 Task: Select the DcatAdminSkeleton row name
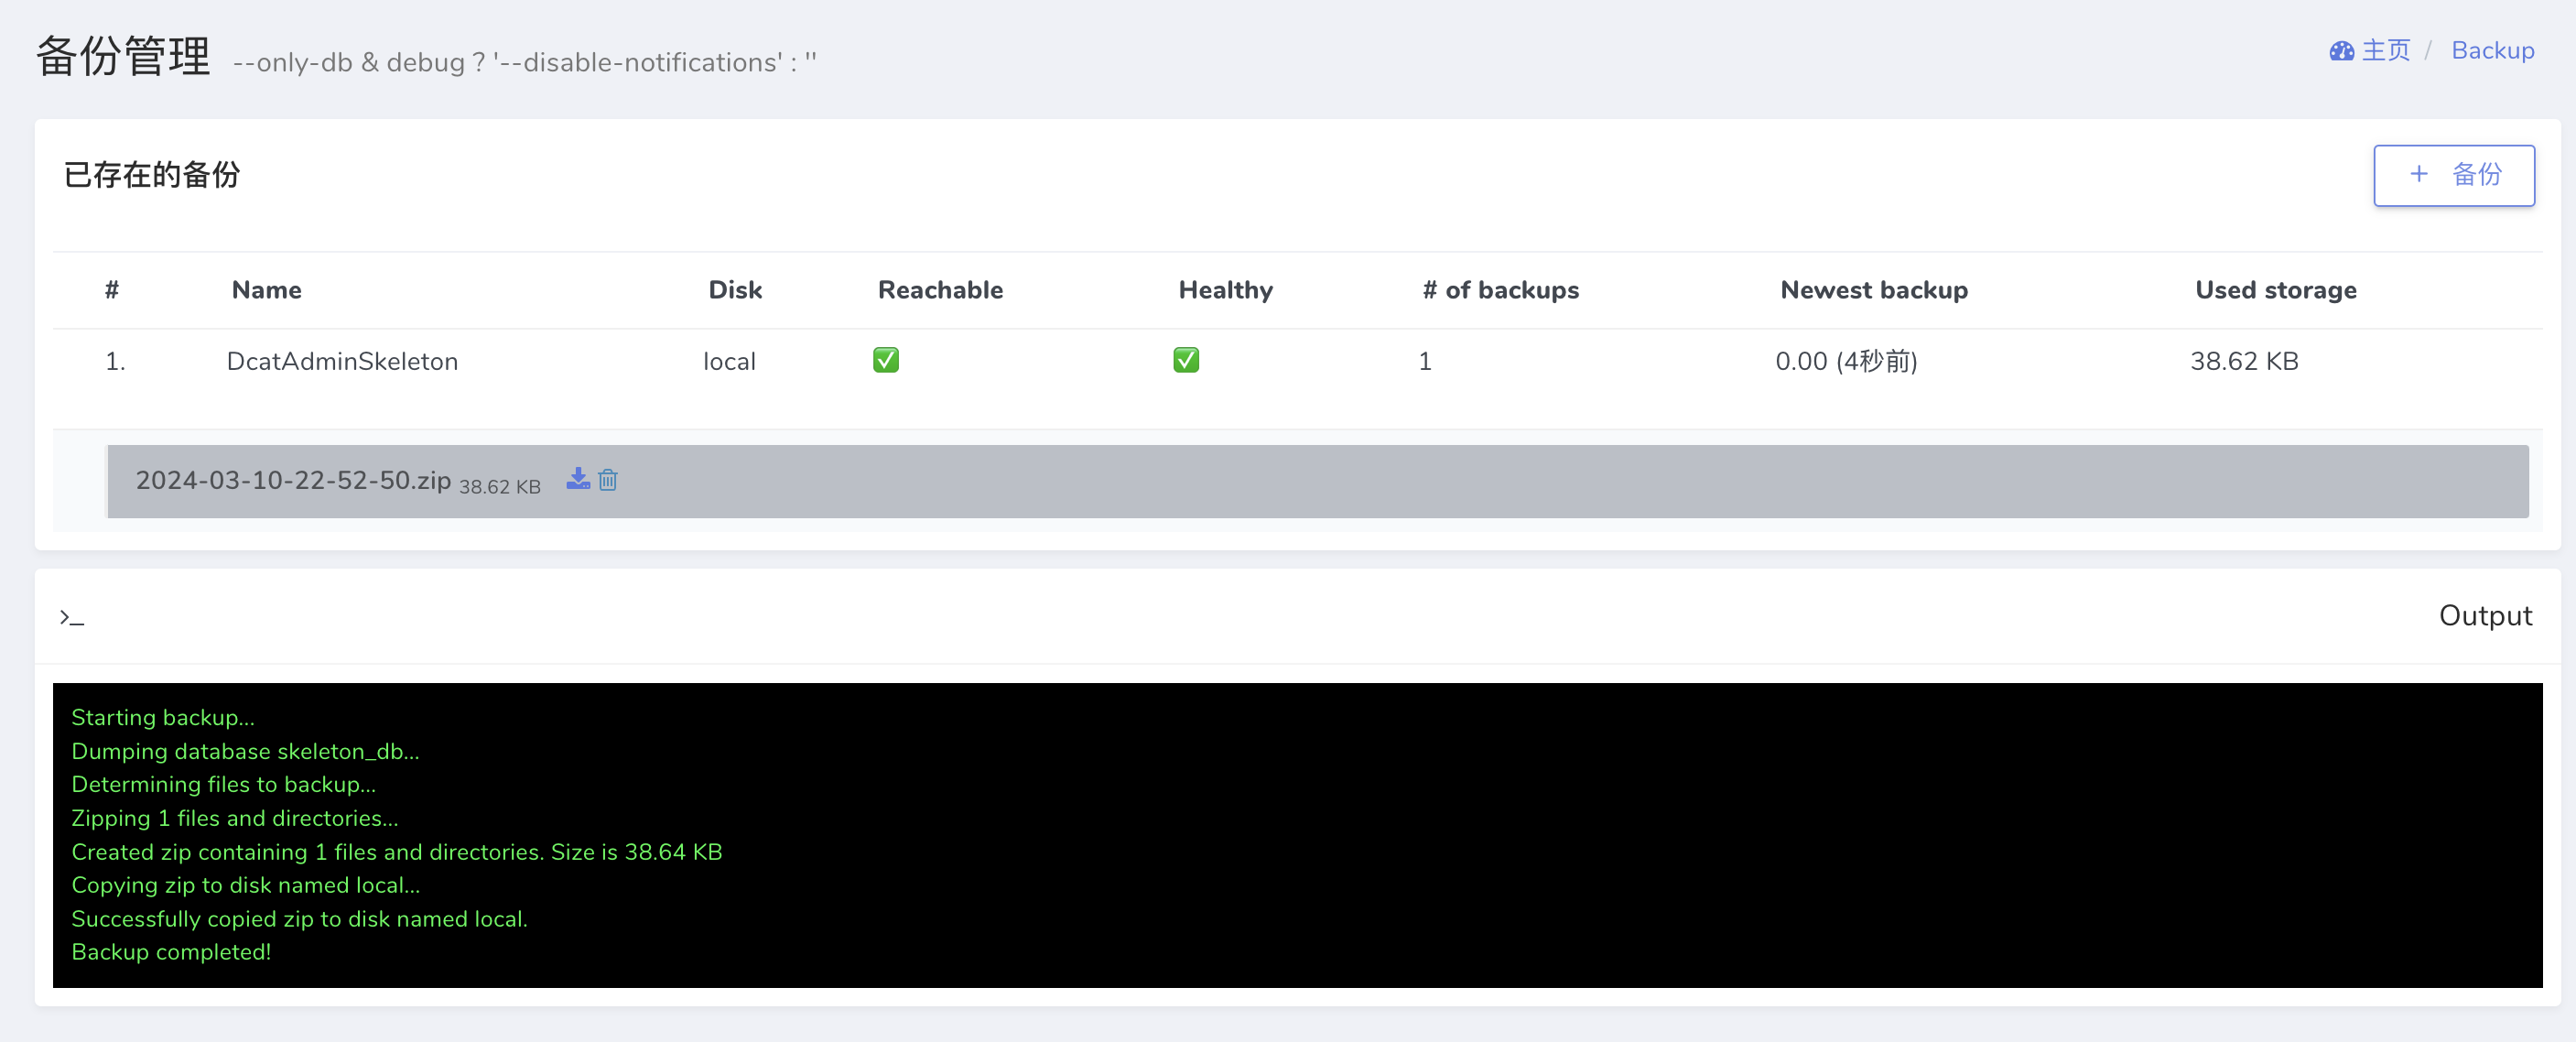342,361
